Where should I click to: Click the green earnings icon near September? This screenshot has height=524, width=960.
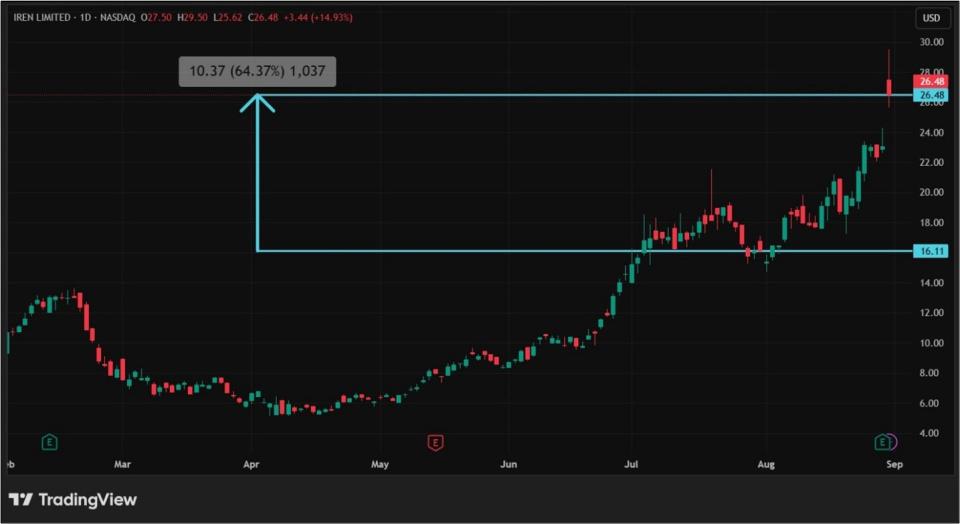click(x=882, y=441)
